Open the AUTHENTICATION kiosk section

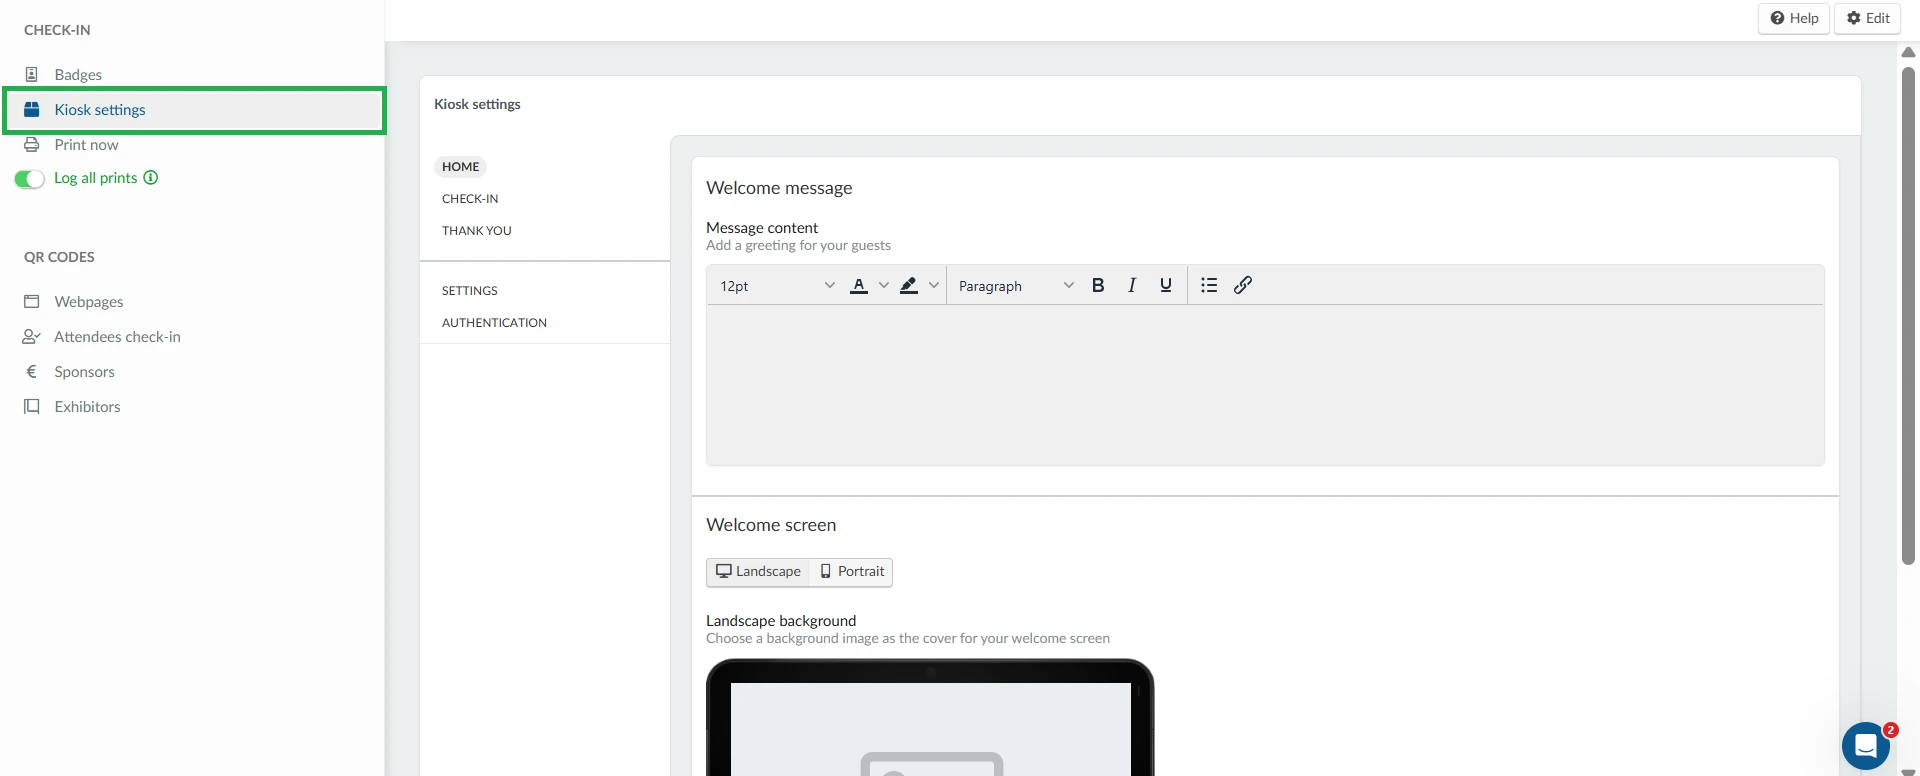click(x=494, y=323)
